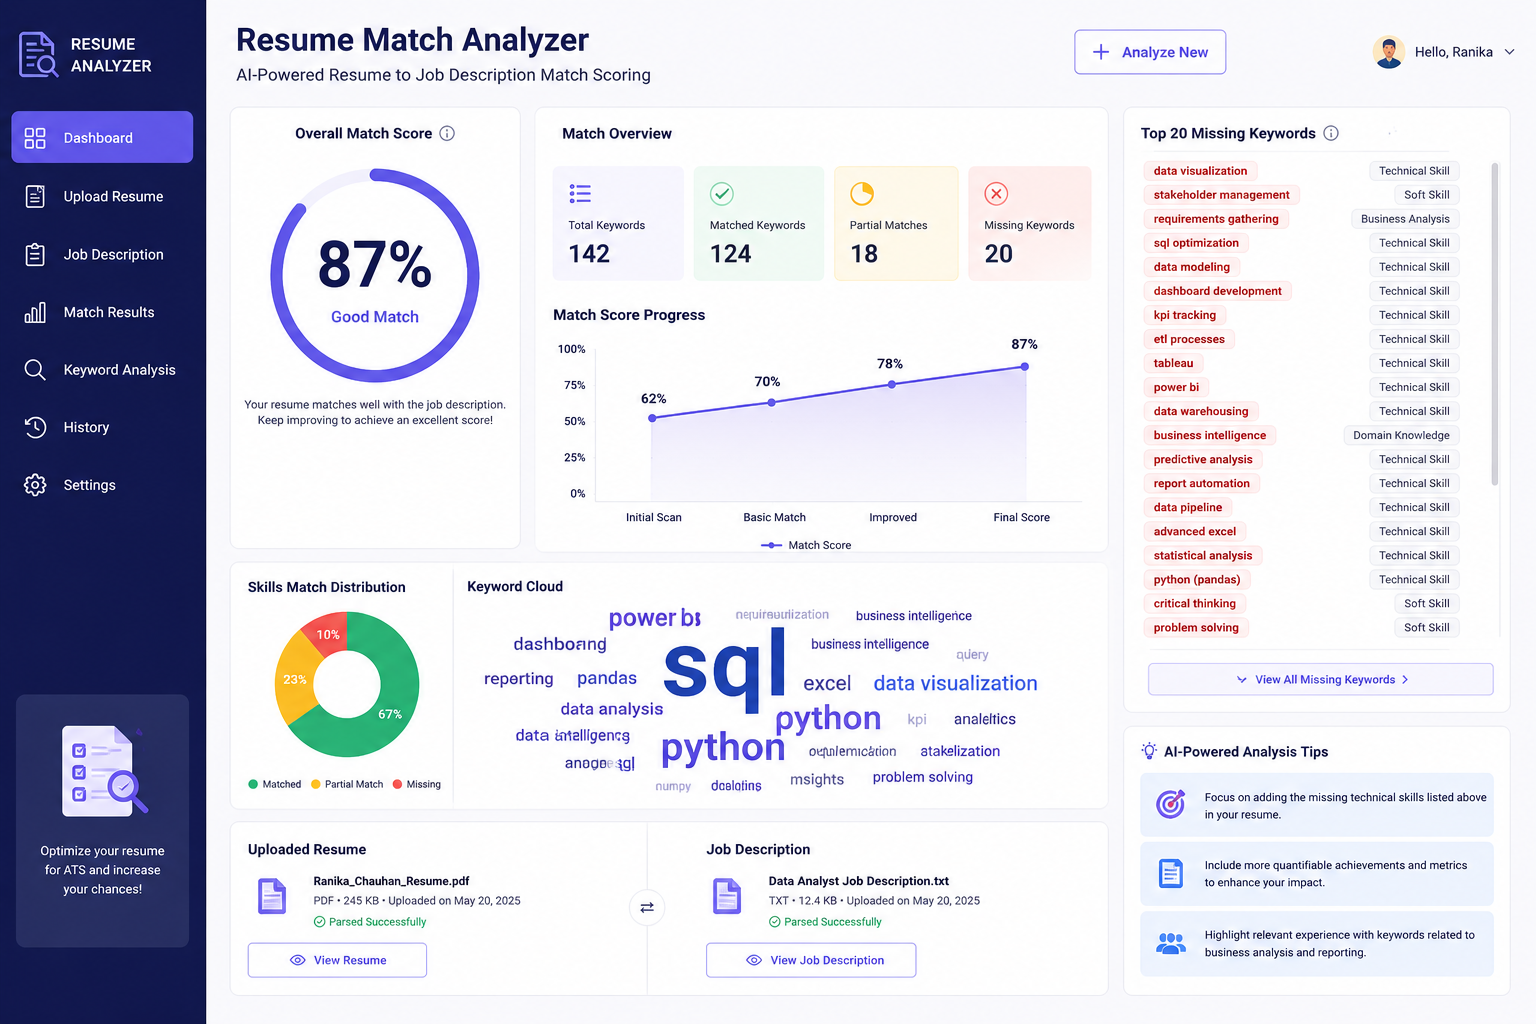Click the plus icon in Analyze New
Viewport: 1536px width, 1024px height.
tap(1101, 52)
